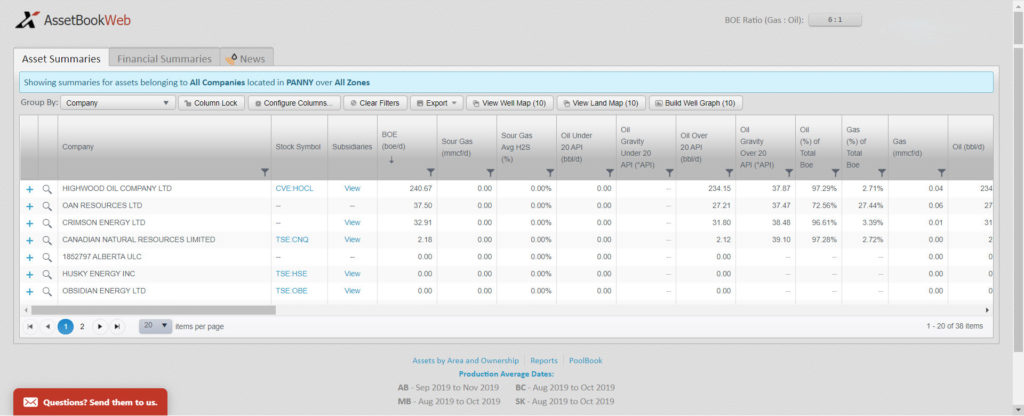The height and width of the screenshot is (416, 1024).
Task: Open the items per page dropdown
Action: click(x=155, y=326)
